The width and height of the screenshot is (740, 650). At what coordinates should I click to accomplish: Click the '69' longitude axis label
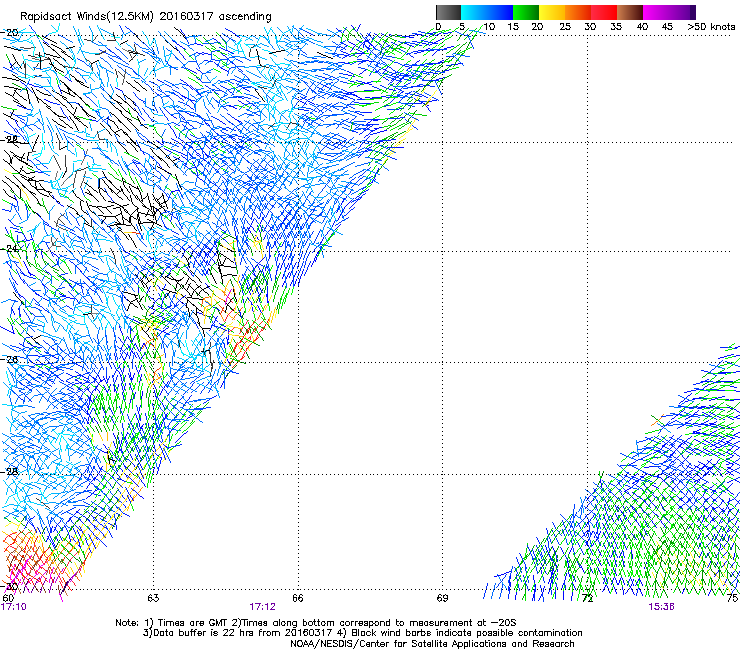[x=442, y=598]
